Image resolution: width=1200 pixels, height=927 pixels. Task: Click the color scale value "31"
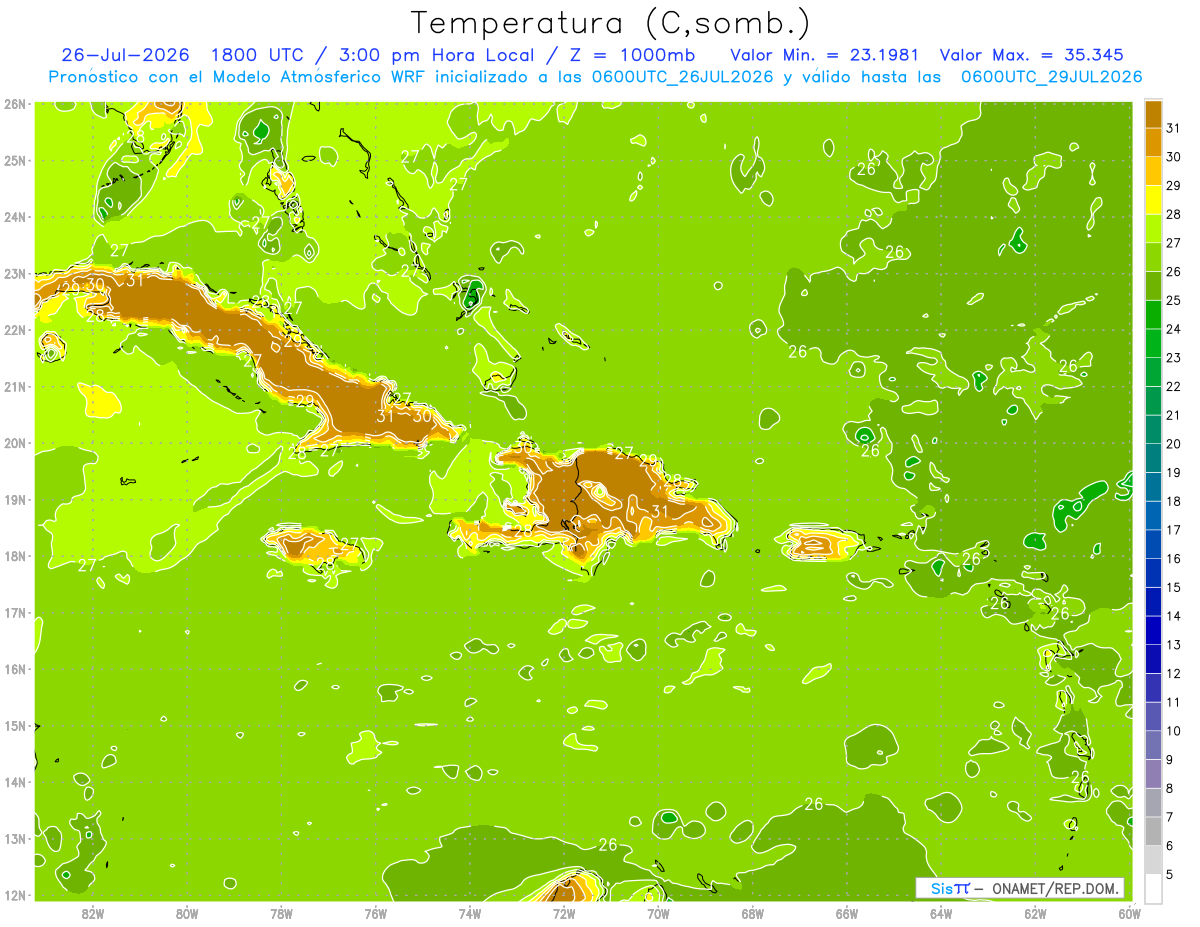(x=1173, y=128)
